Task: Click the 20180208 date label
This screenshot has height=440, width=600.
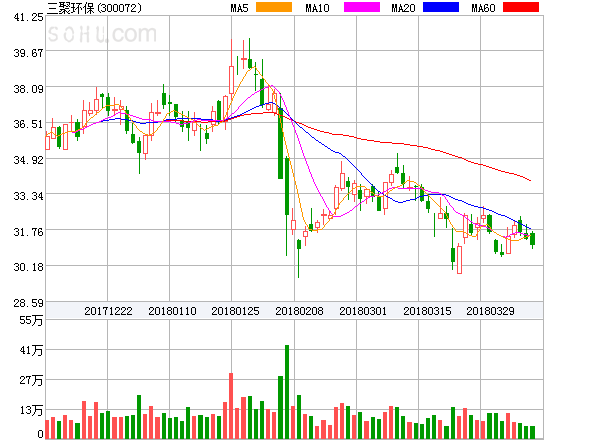Action: (x=299, y=311)
